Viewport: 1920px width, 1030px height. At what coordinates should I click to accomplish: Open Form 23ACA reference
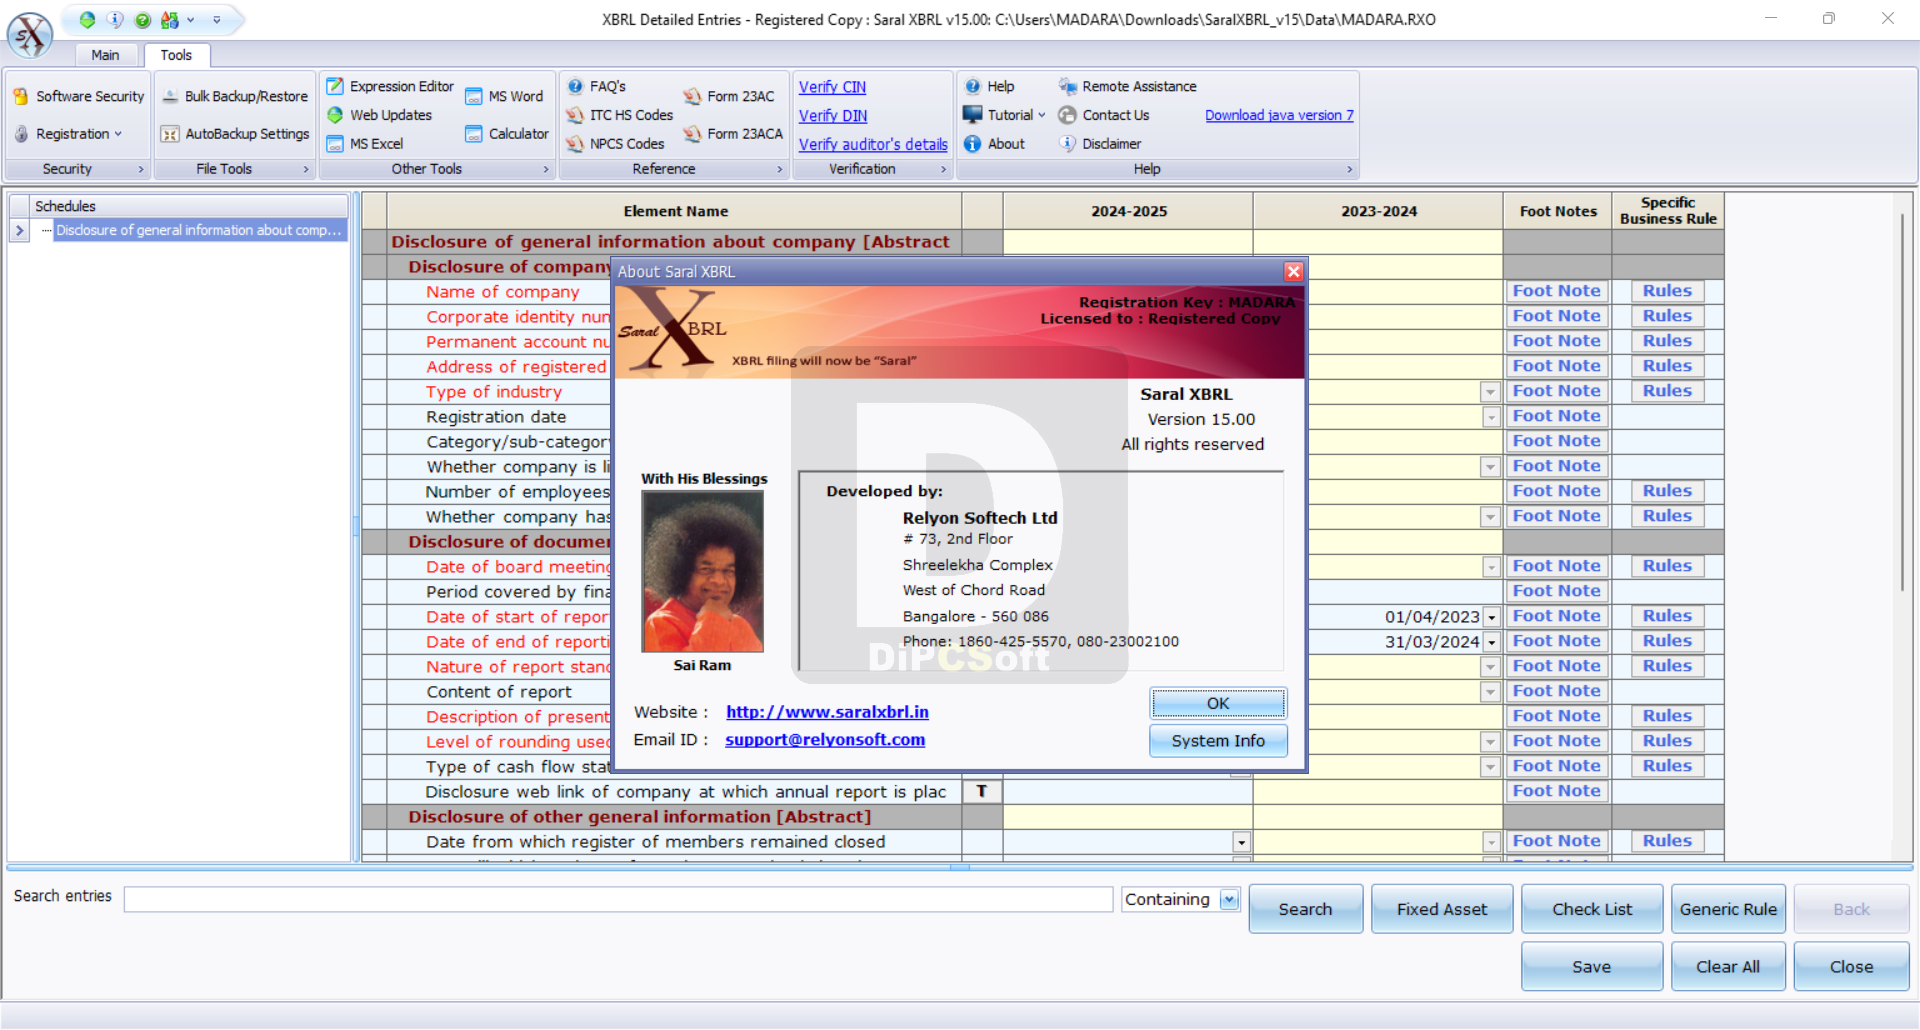(733, 134)
